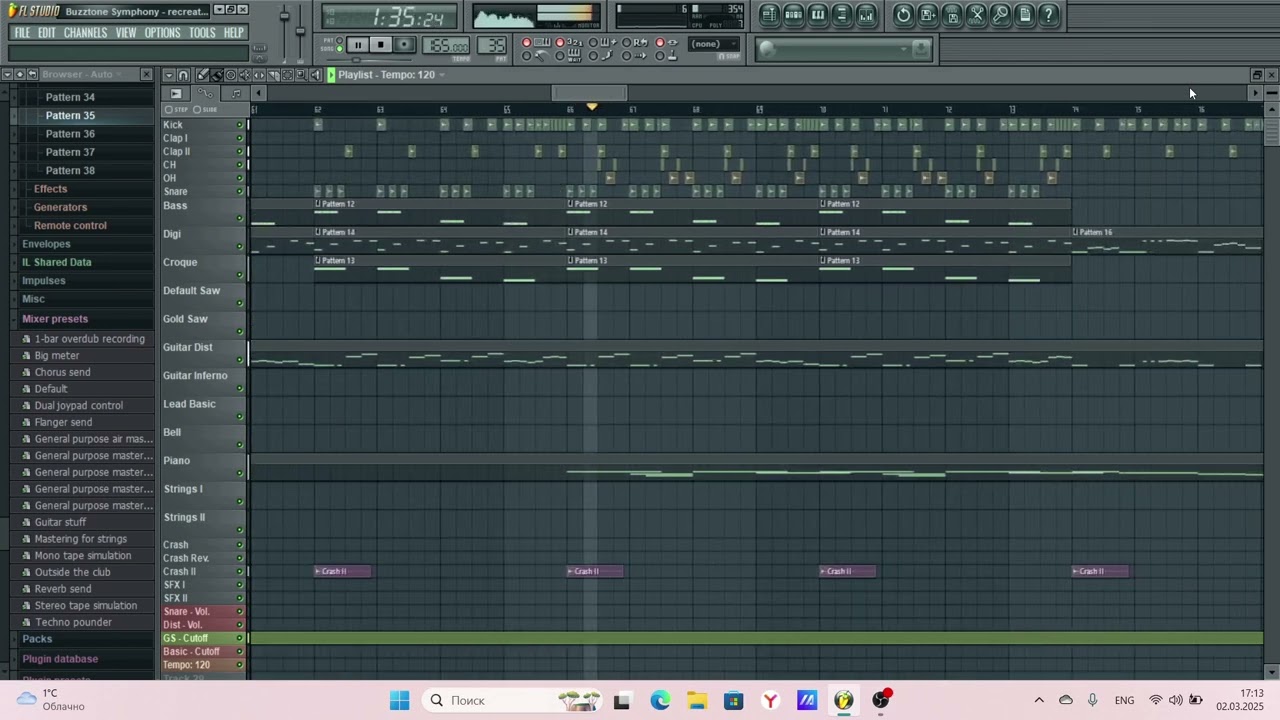Click the question mark Help icon
Screen dimensions: 1280x720
tap(1049, 15)
